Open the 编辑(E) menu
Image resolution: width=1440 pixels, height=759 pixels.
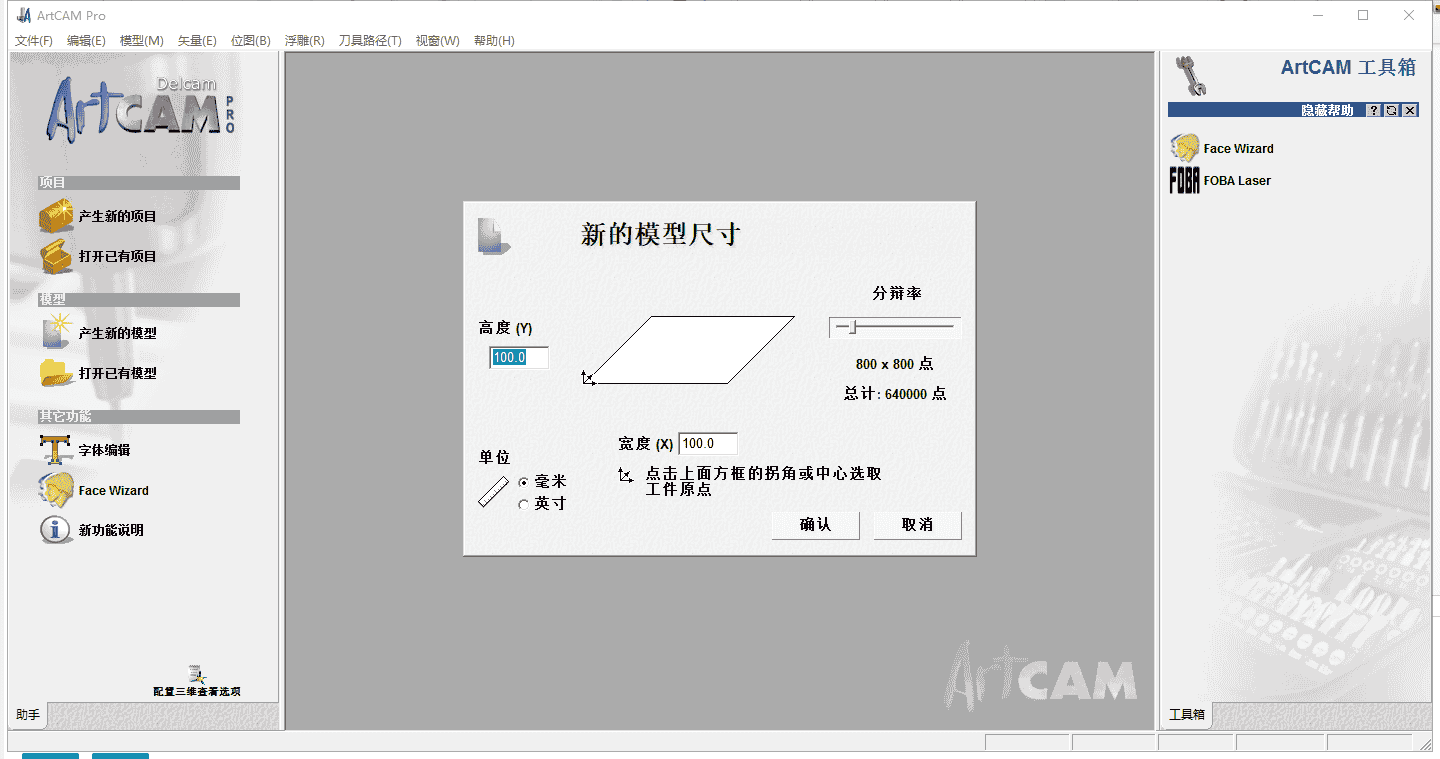tap(86, 41)
